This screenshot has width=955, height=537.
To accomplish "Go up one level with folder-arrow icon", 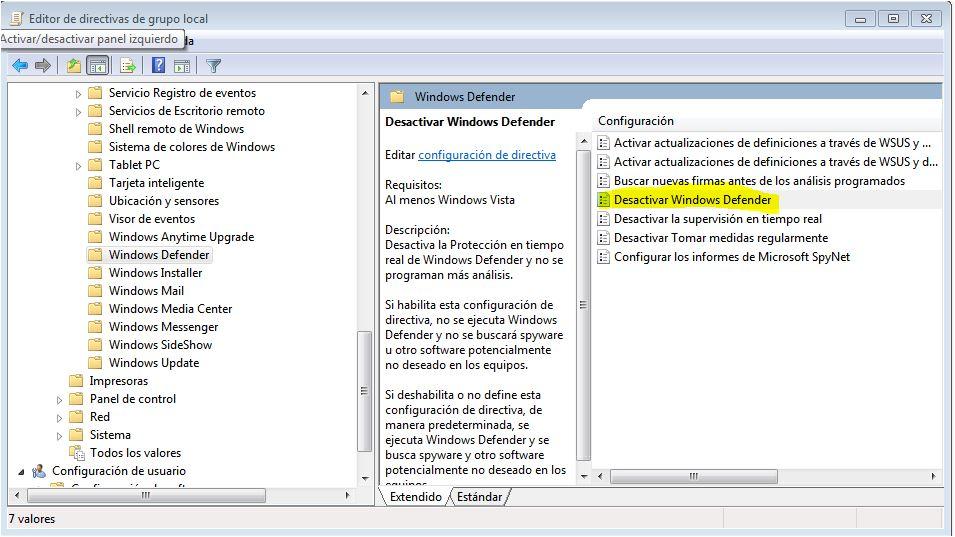I will 74,65.
